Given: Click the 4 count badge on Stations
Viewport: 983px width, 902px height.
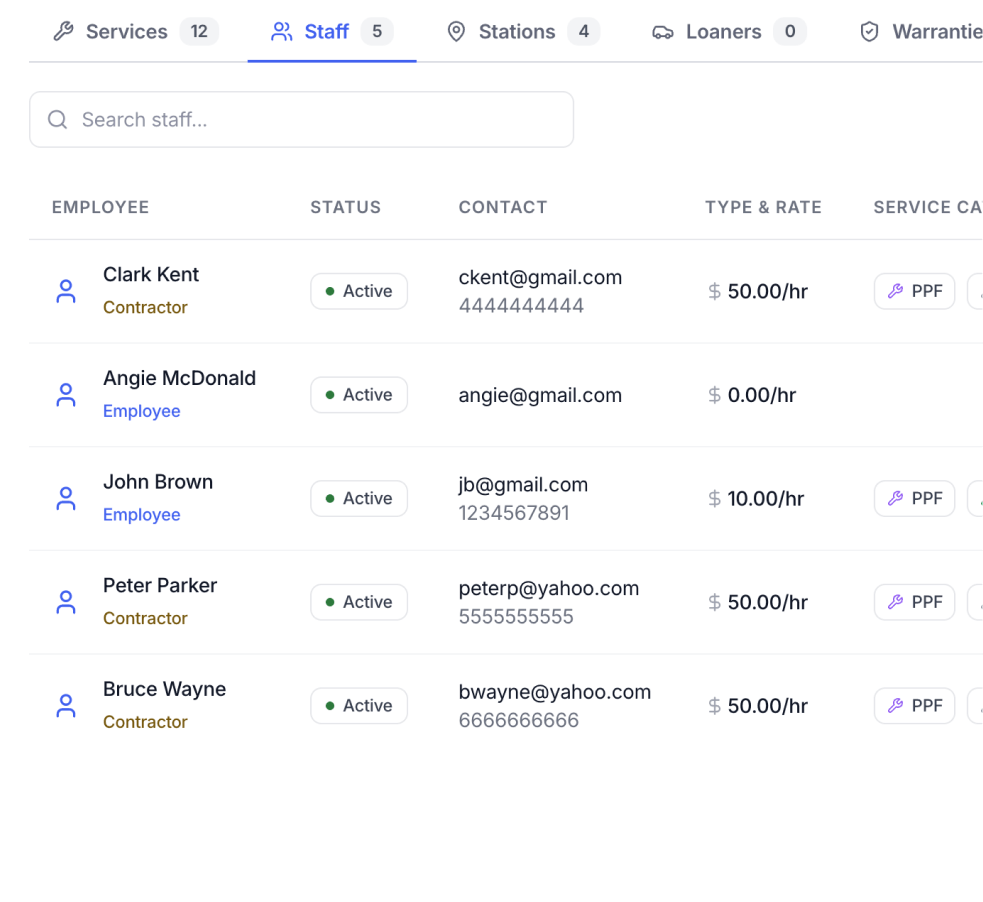Looking at the screenshot, I should click(584, 31).
